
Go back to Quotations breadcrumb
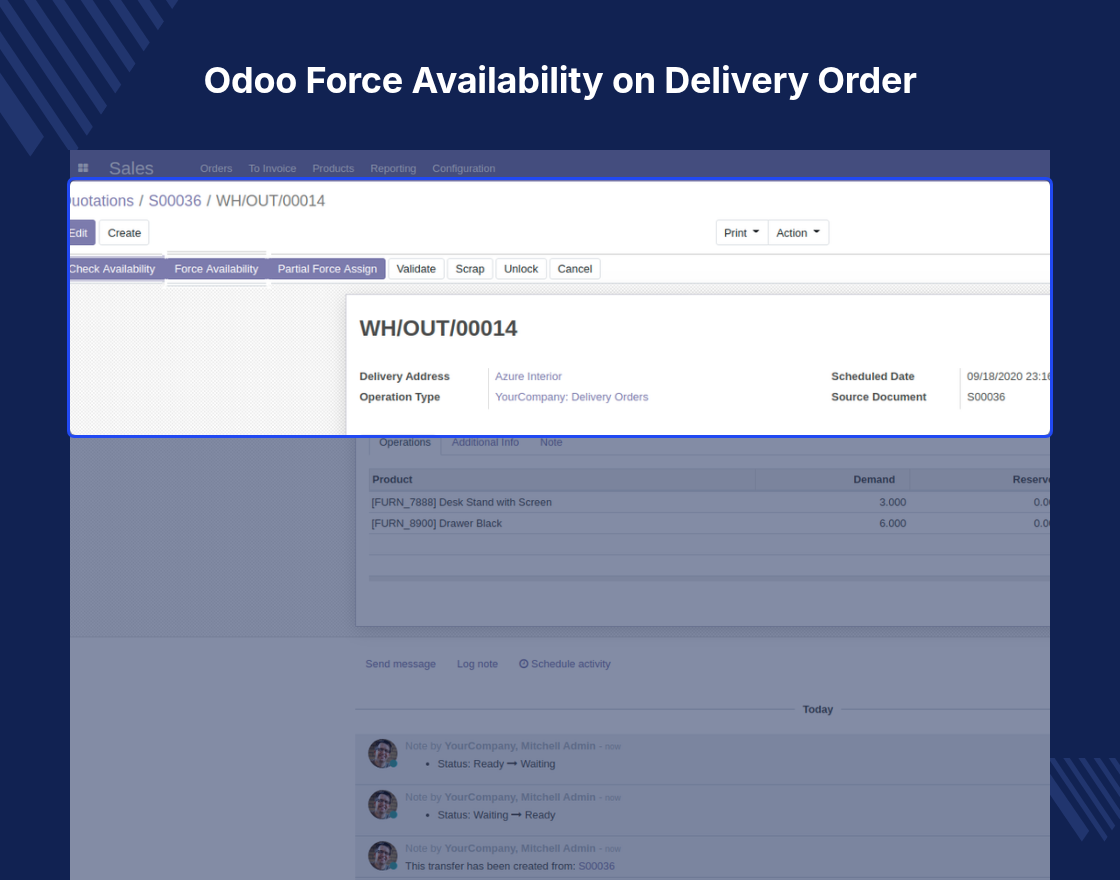(101, 201)
